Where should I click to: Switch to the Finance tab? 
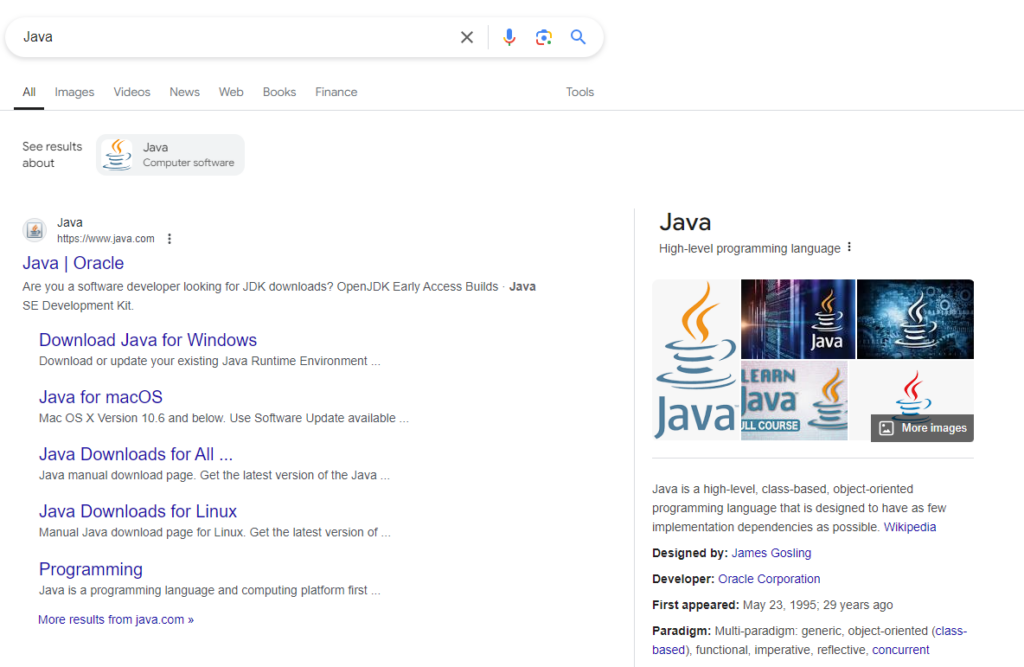click(x=336, y=92)
